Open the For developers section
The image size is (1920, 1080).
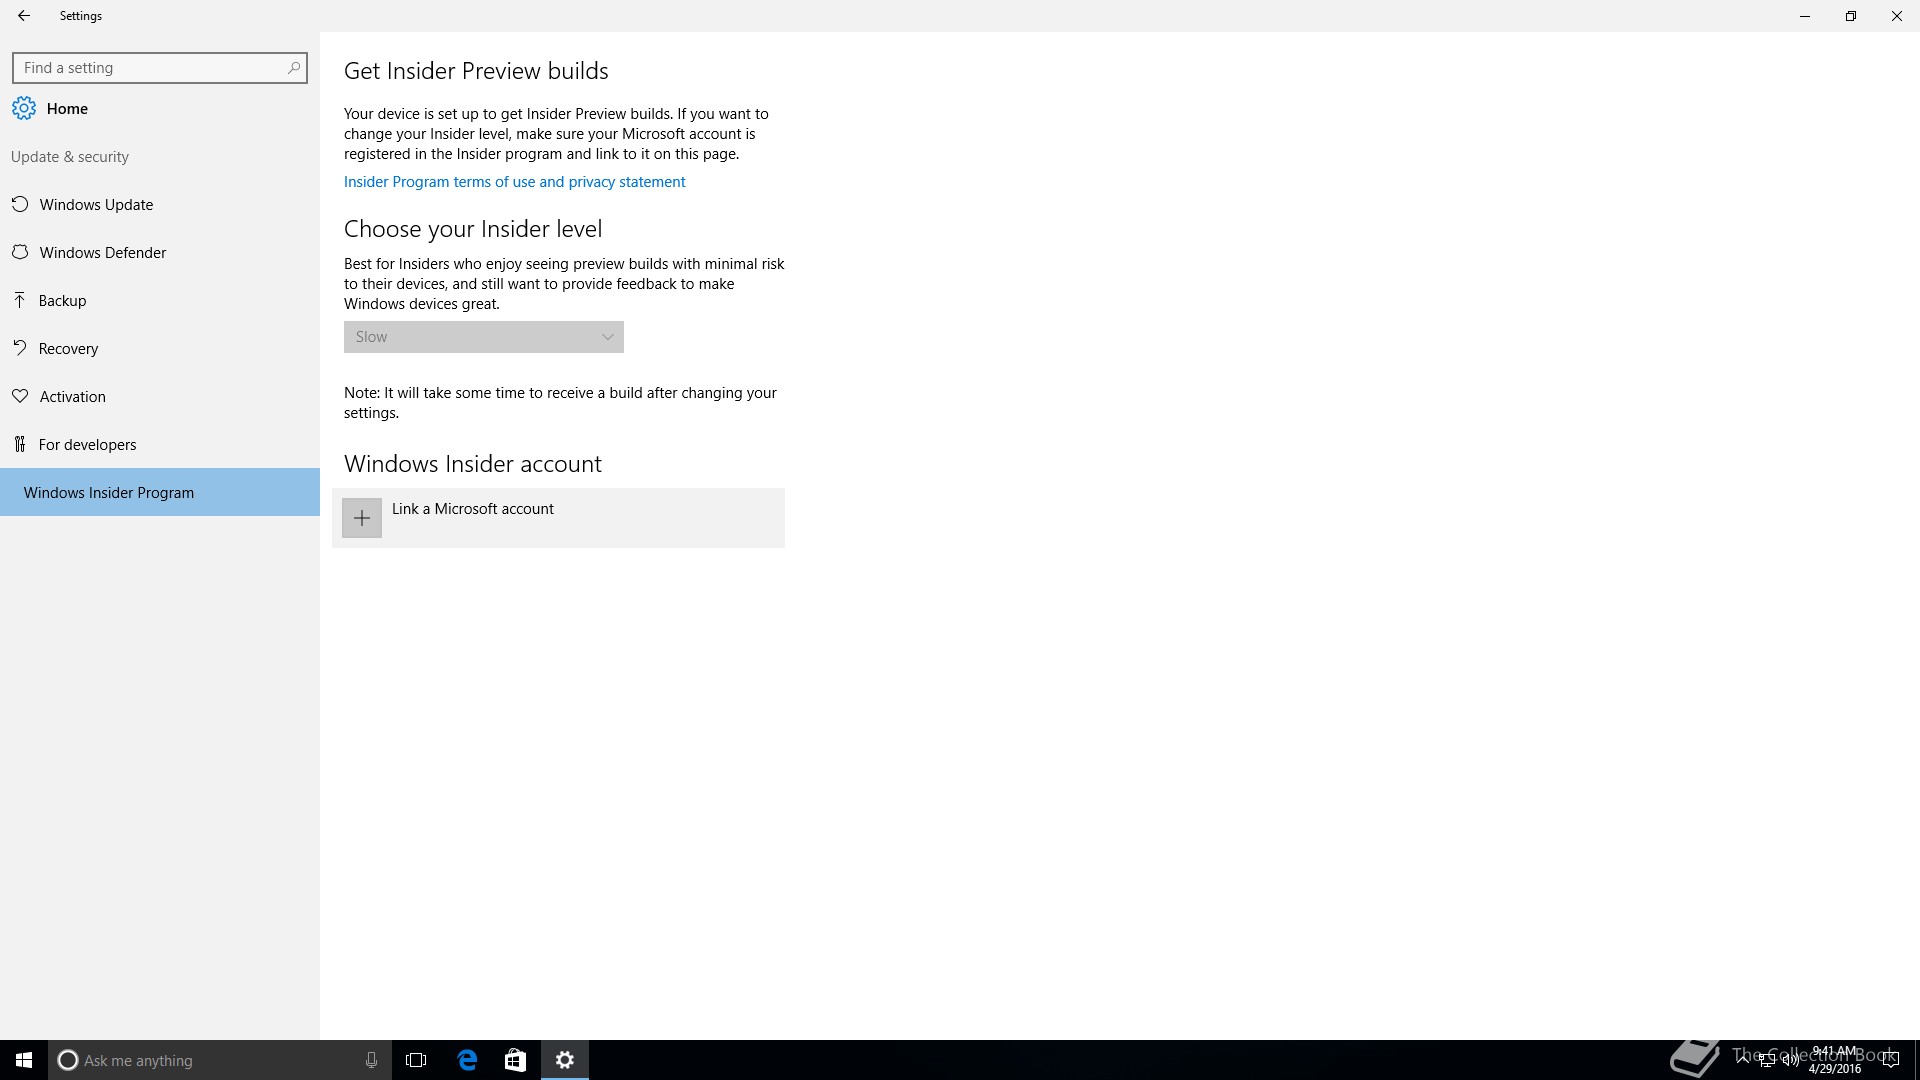160,444
